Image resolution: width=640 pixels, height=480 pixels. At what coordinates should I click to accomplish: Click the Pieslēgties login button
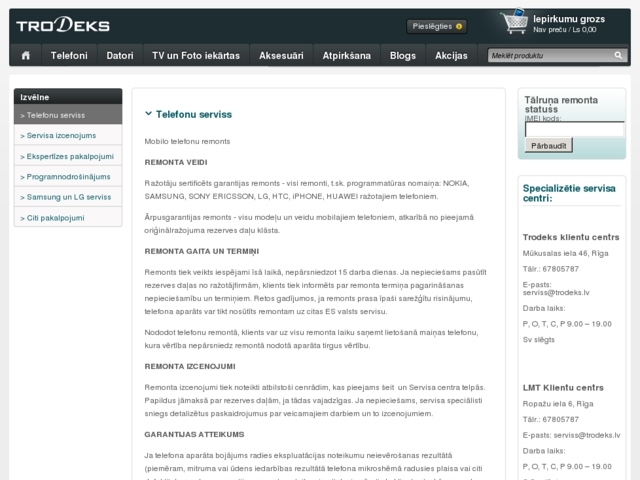[436, 27]
